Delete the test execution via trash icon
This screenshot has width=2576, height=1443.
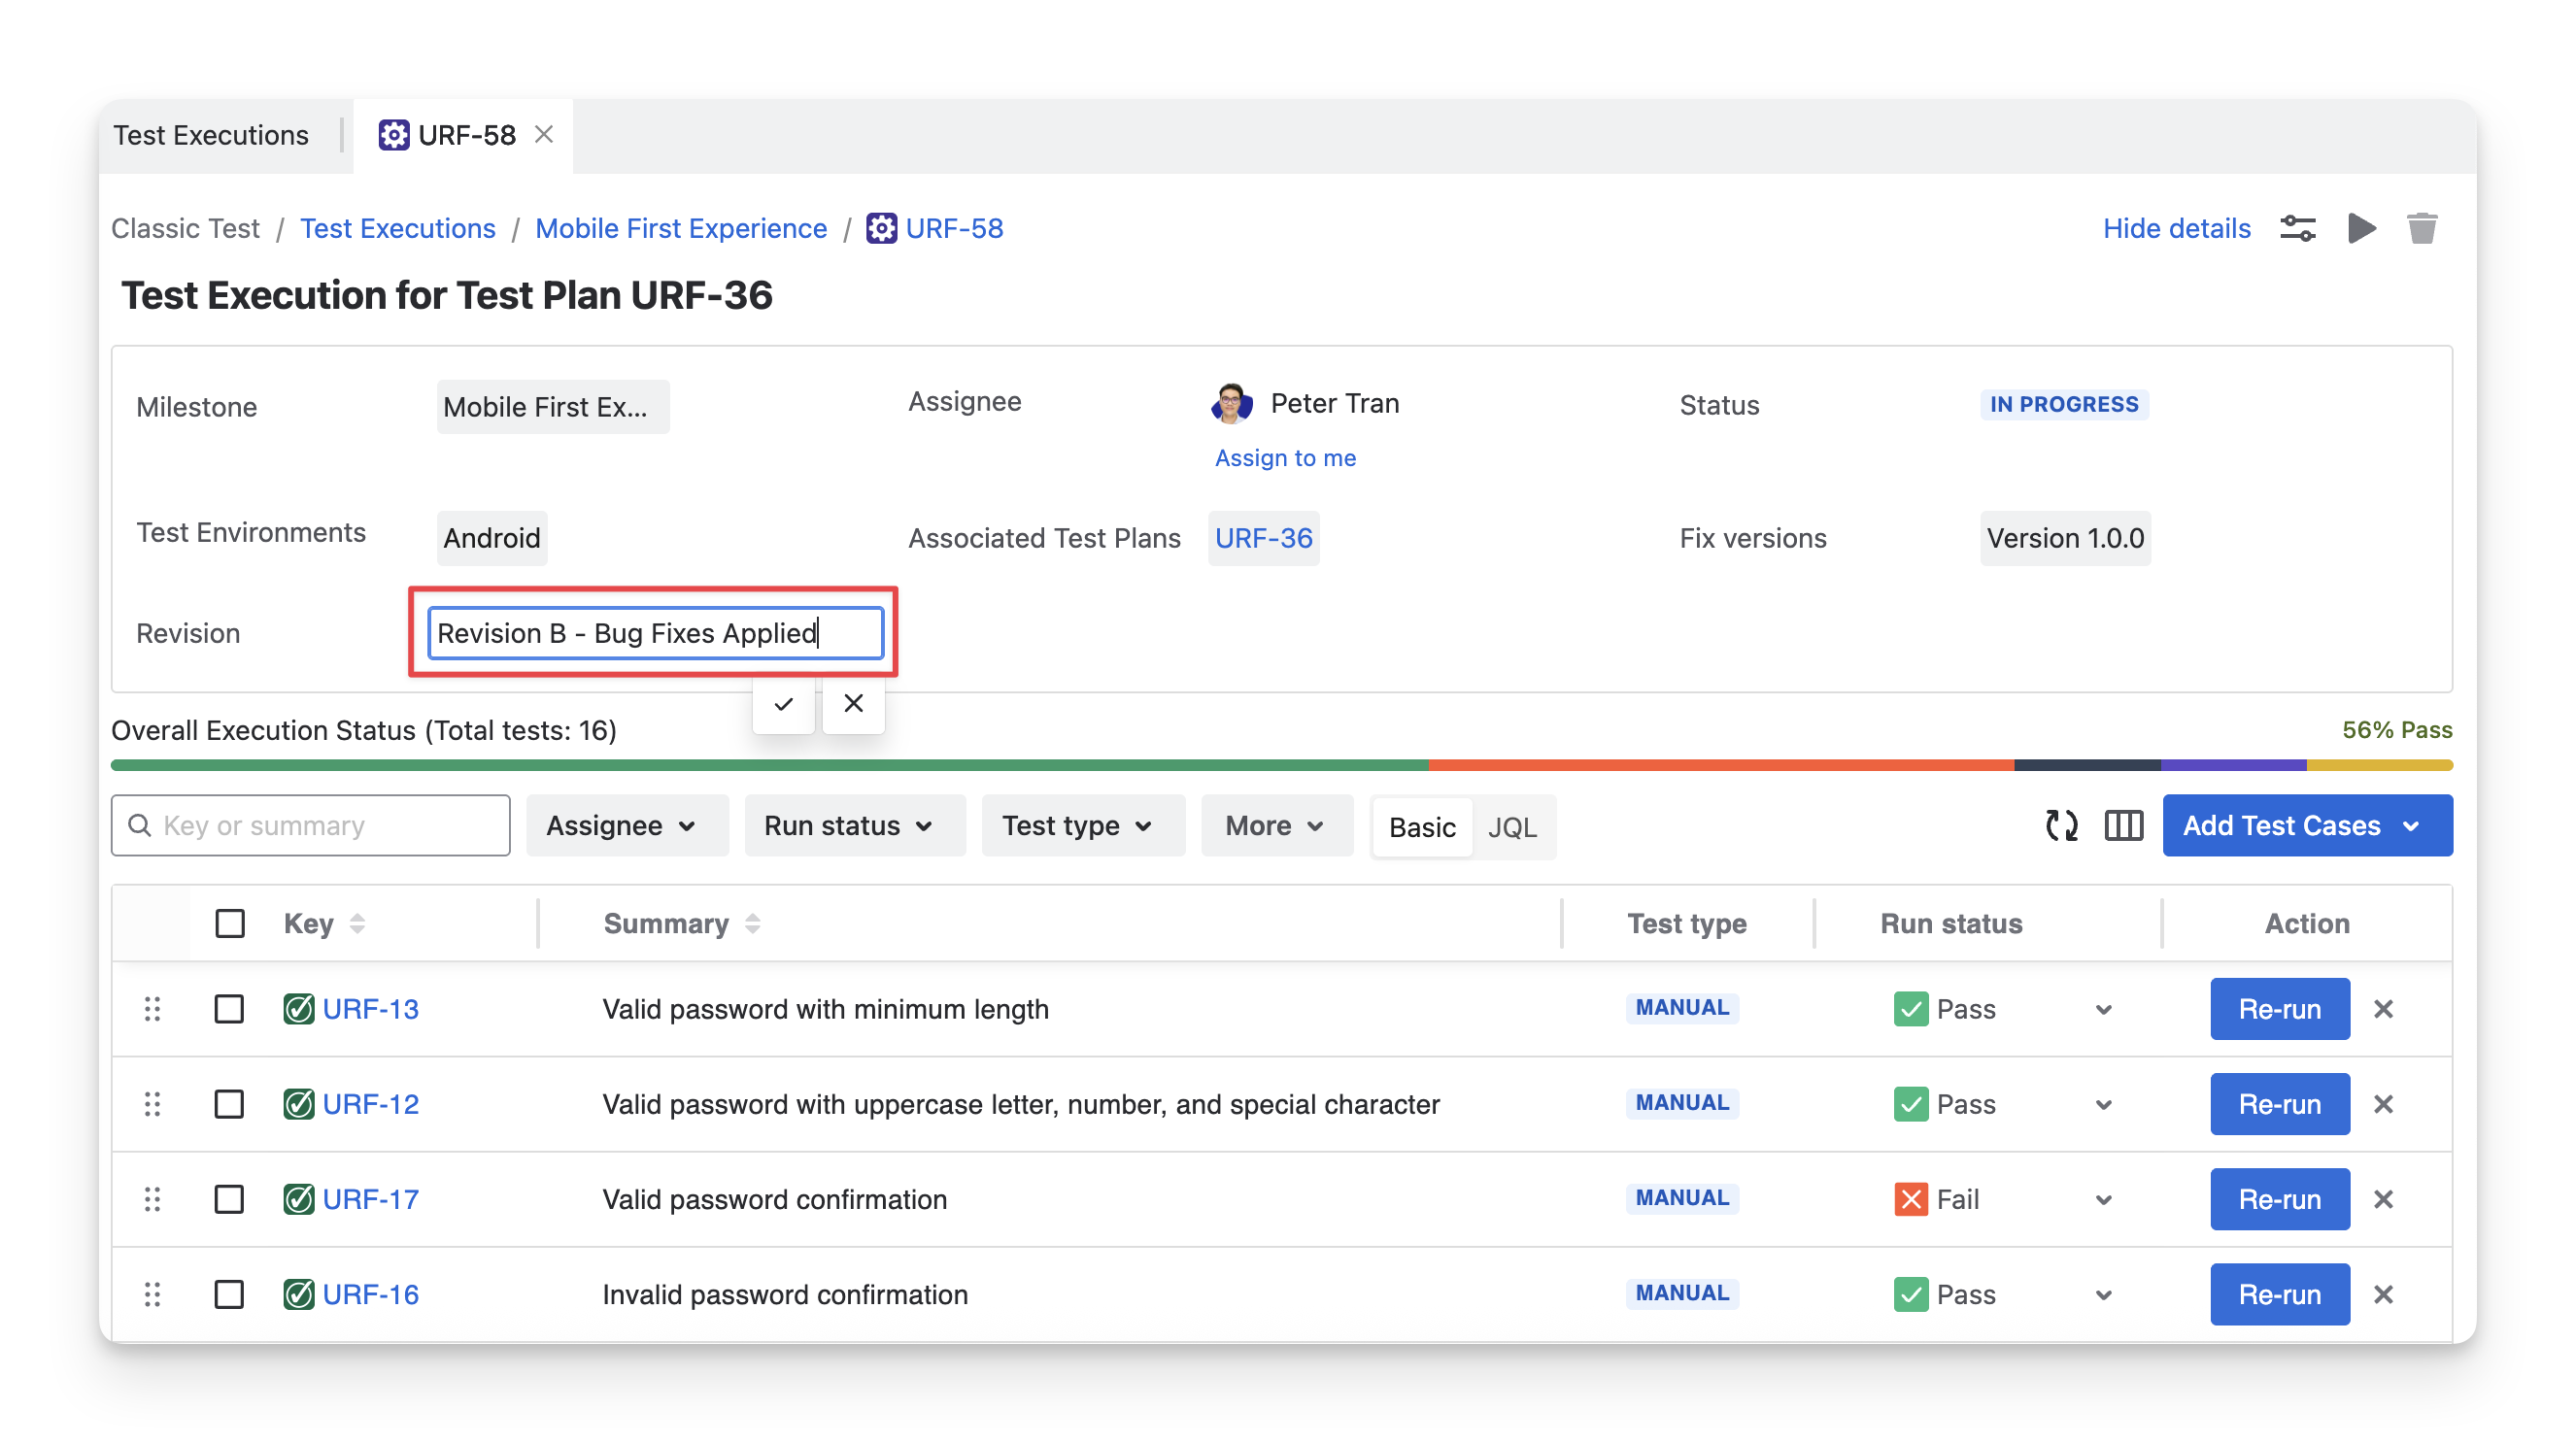[2421, 229]
